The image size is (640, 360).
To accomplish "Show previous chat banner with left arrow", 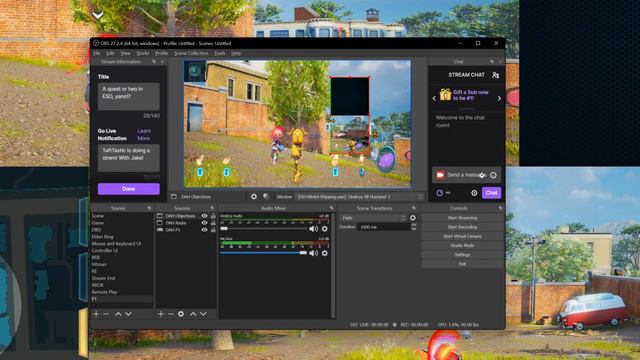I will (x=434, y=98).
